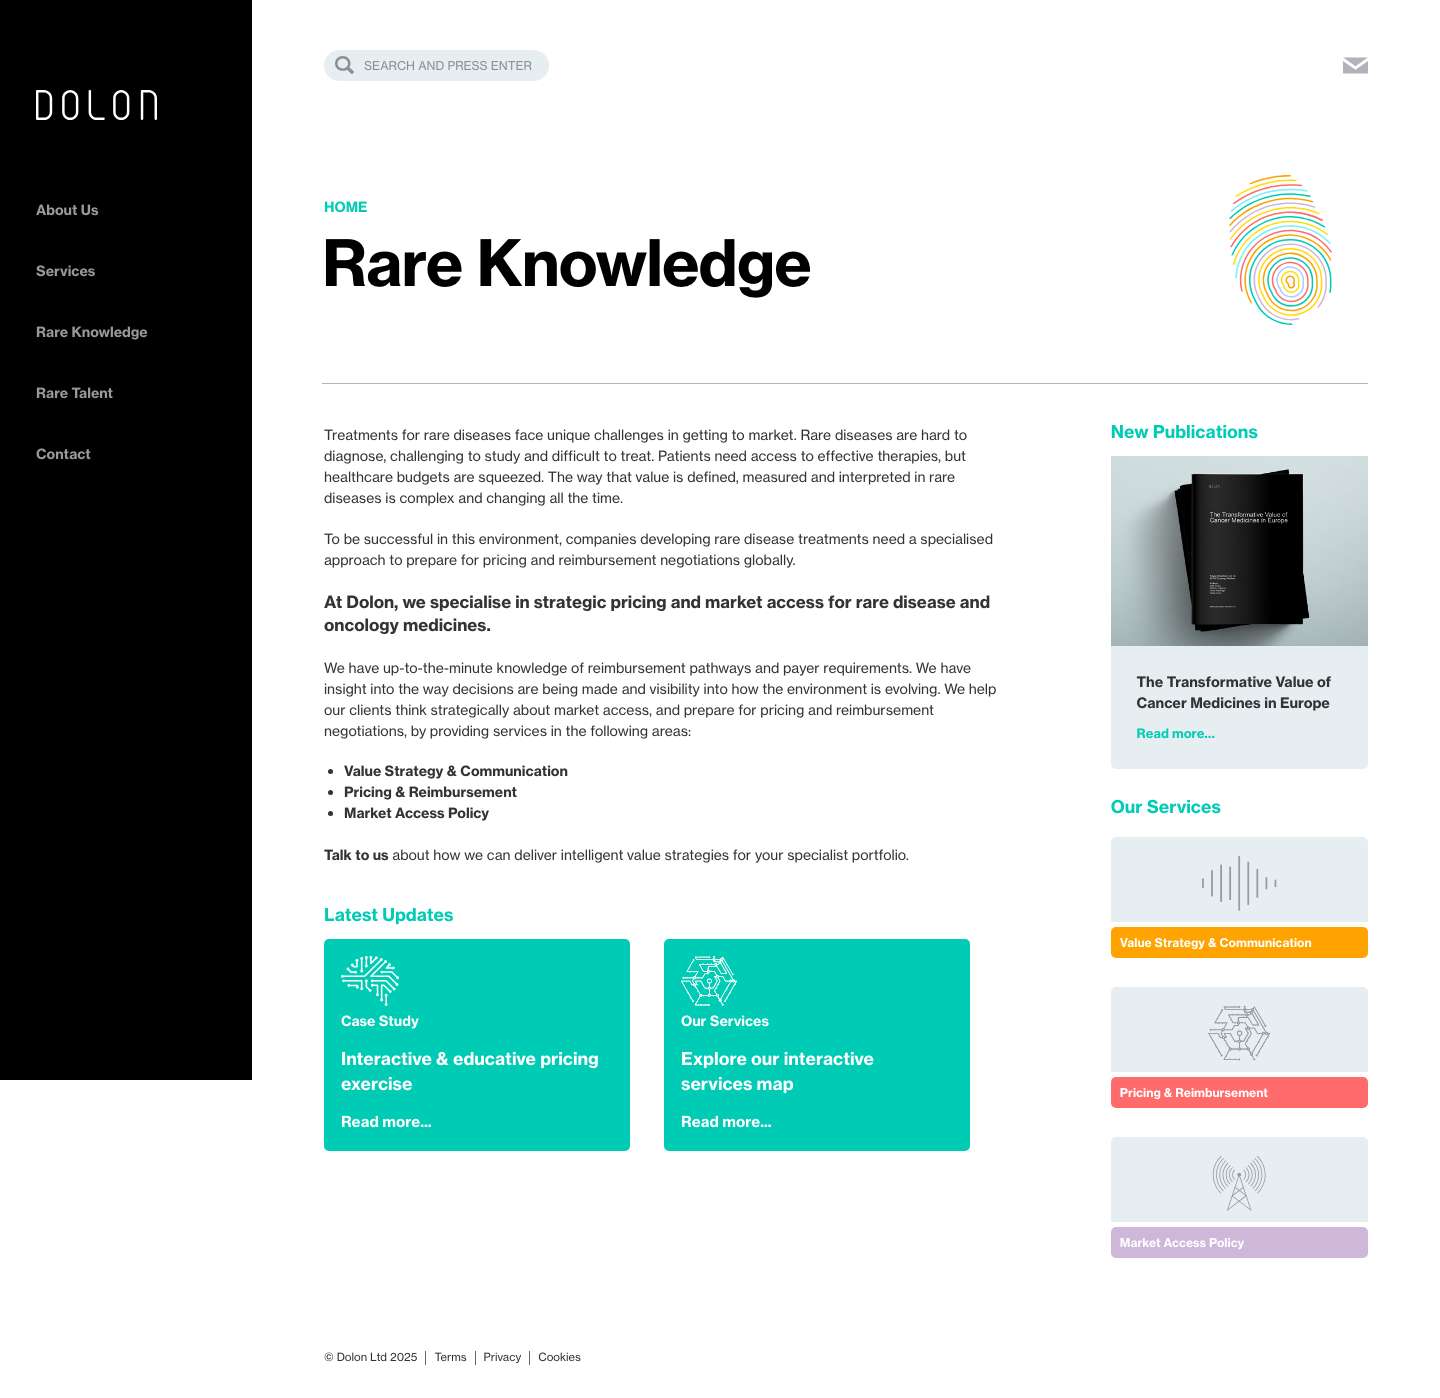
Task: Click the audio waveform icon above Value Strategy
Action: point(1238,882)
